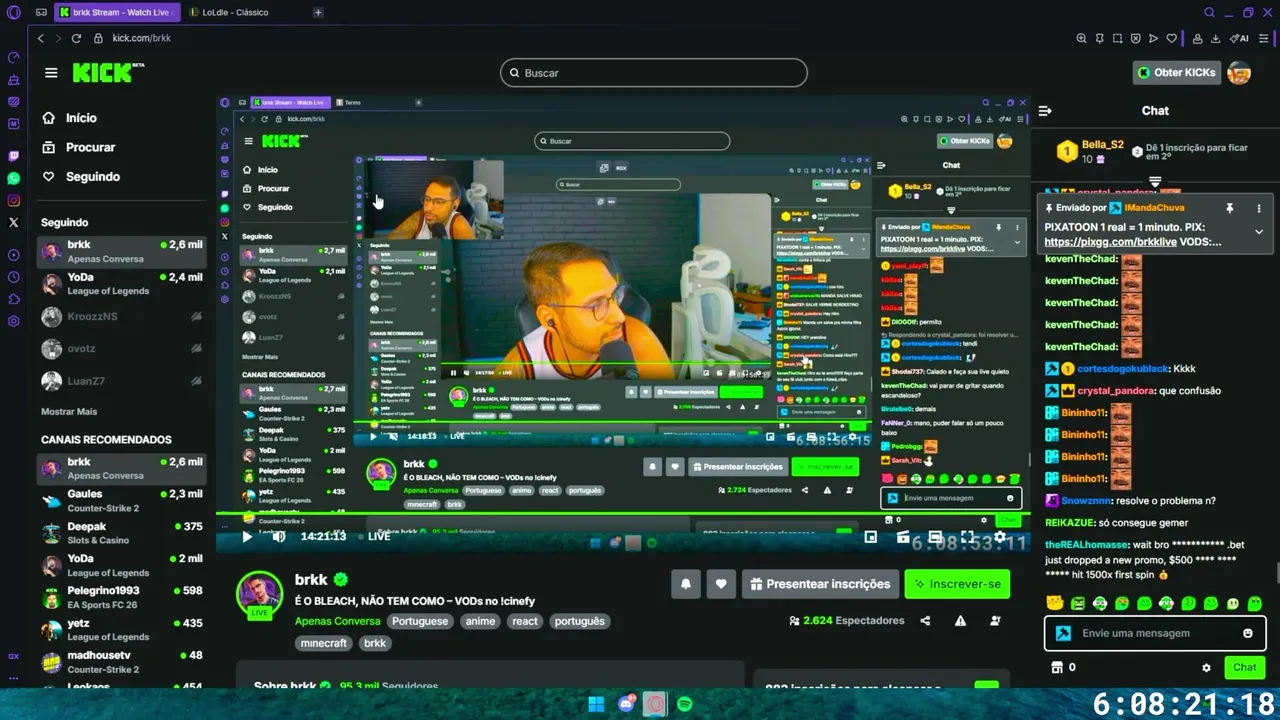Click the video player progress bar
The image size is (1280, 720).
point(623,514)
